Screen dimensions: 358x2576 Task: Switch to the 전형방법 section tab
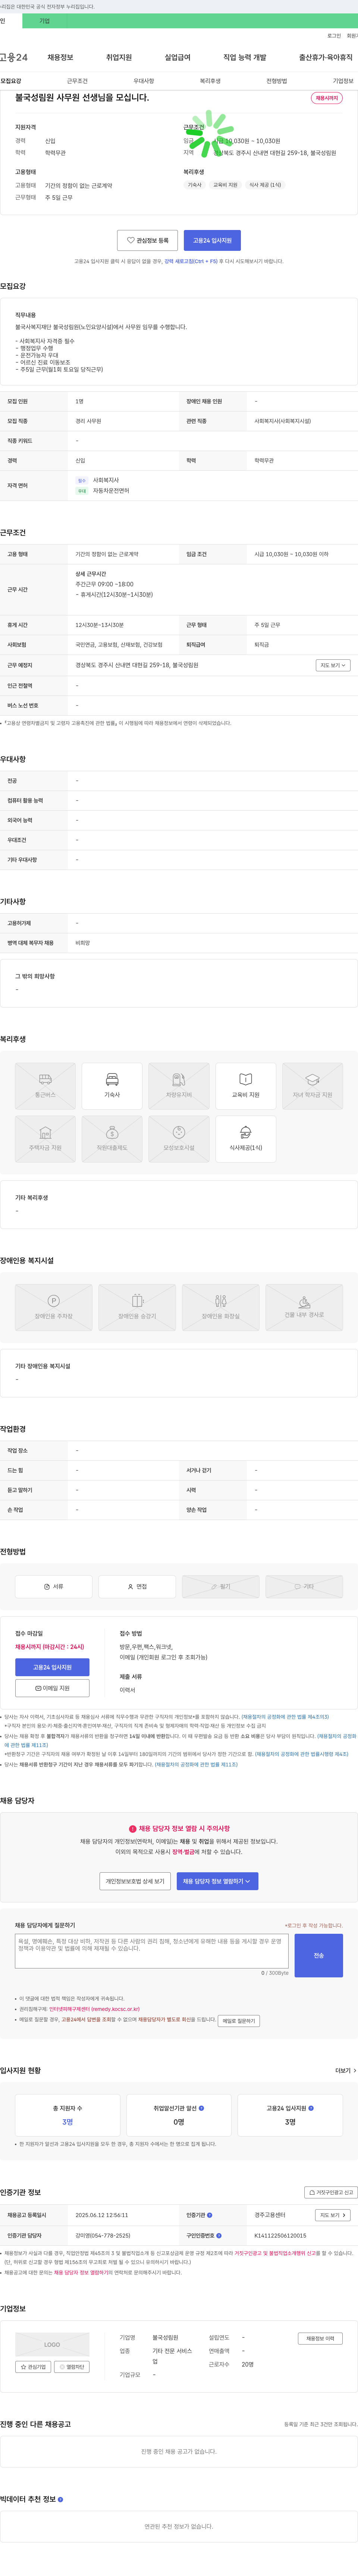coord(277,81)
